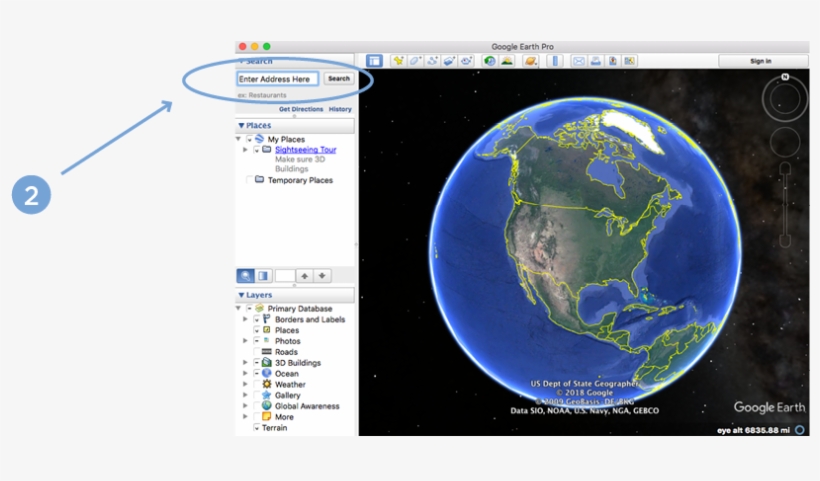Collapse the Search panel triangle

[x=241, y=61]
